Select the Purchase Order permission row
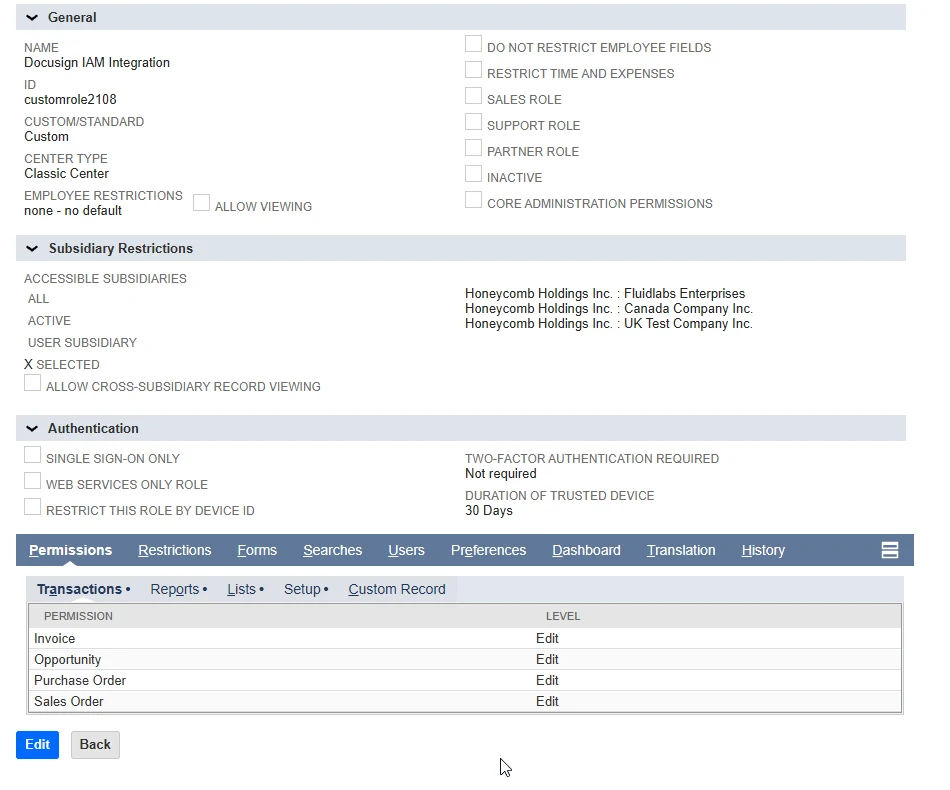The width and height of the screenshot is (950, 790). [x=465, y=680]
